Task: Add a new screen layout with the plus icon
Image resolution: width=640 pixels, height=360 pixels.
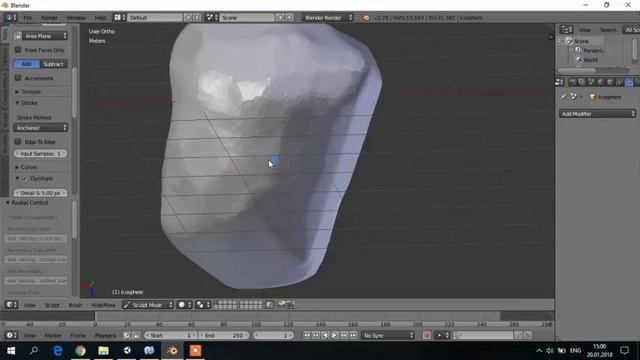Action: (188, 18)
